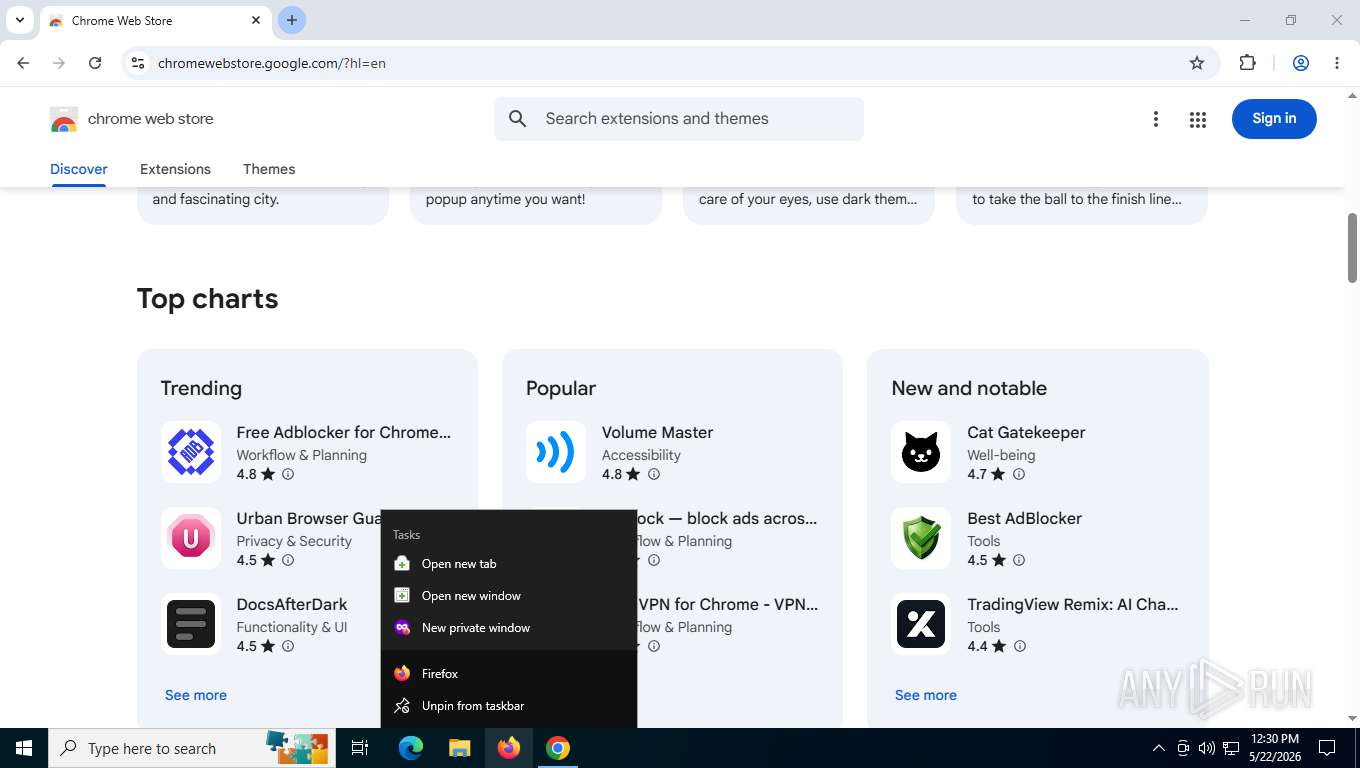The width and height of the screenshot is (1360, 768).
Task: Open Best AdBlocker title link
Action: tap(1024, 518)
